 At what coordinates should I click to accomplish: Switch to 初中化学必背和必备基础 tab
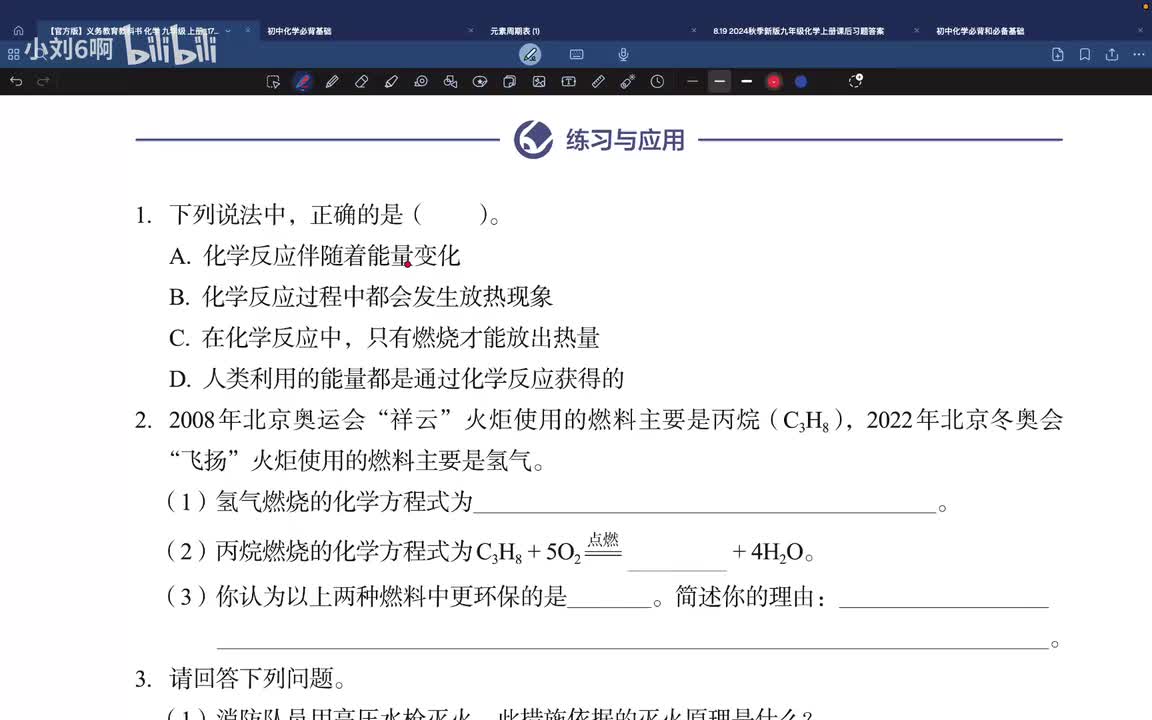point(980,31)
